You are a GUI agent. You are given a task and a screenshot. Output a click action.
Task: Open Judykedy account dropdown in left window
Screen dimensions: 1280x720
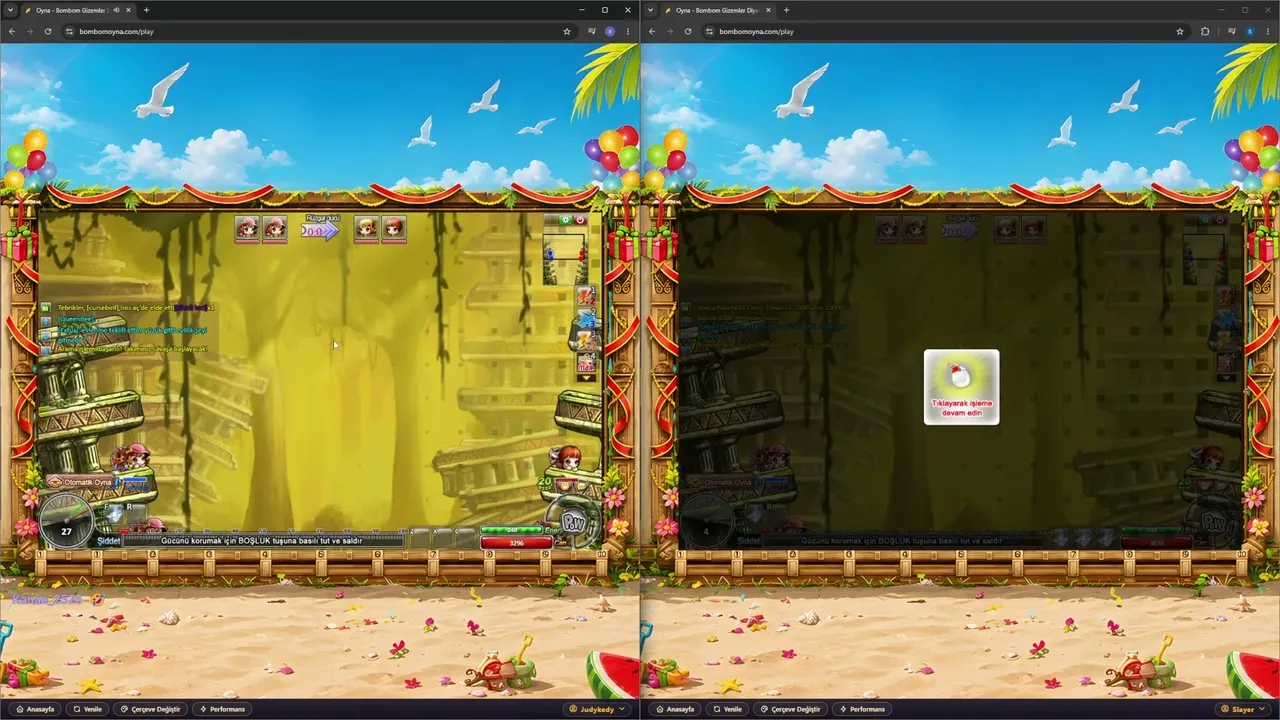tap(598, 709)
